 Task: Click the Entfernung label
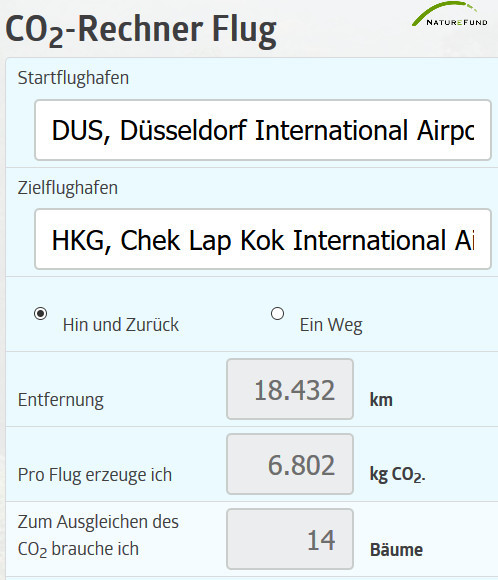click(61, 400)
